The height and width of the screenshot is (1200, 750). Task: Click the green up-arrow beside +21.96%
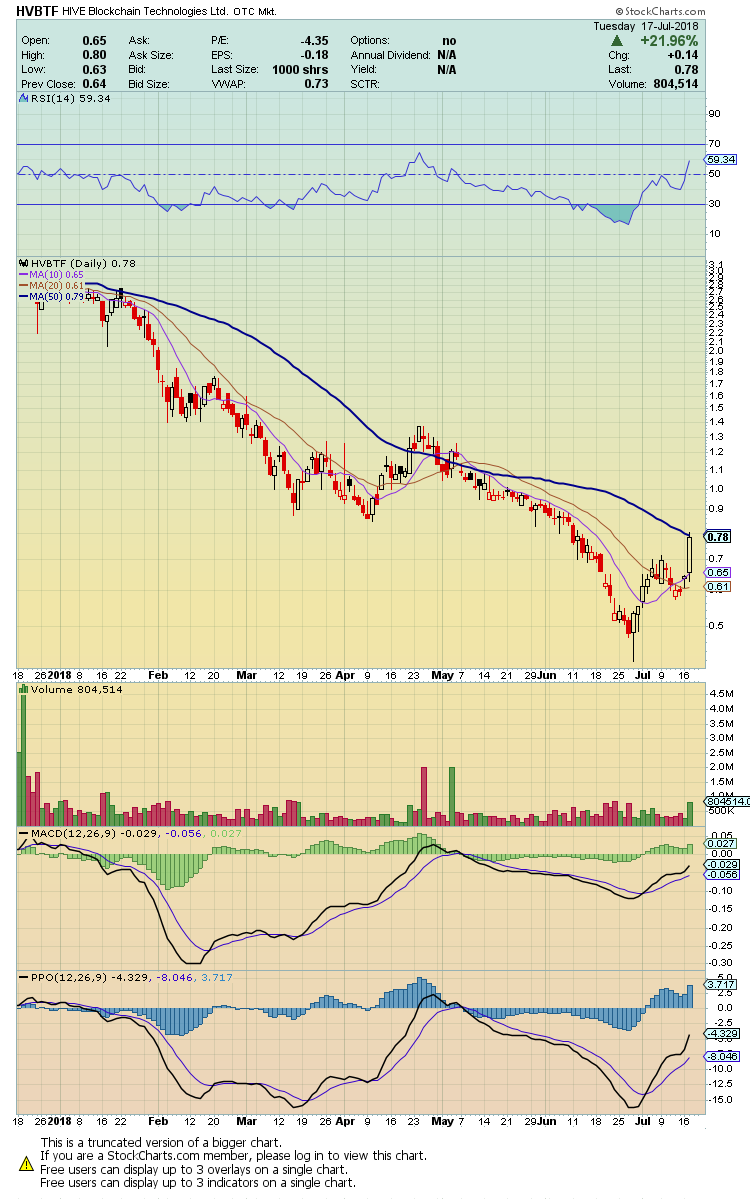click(x=619, y=40)
